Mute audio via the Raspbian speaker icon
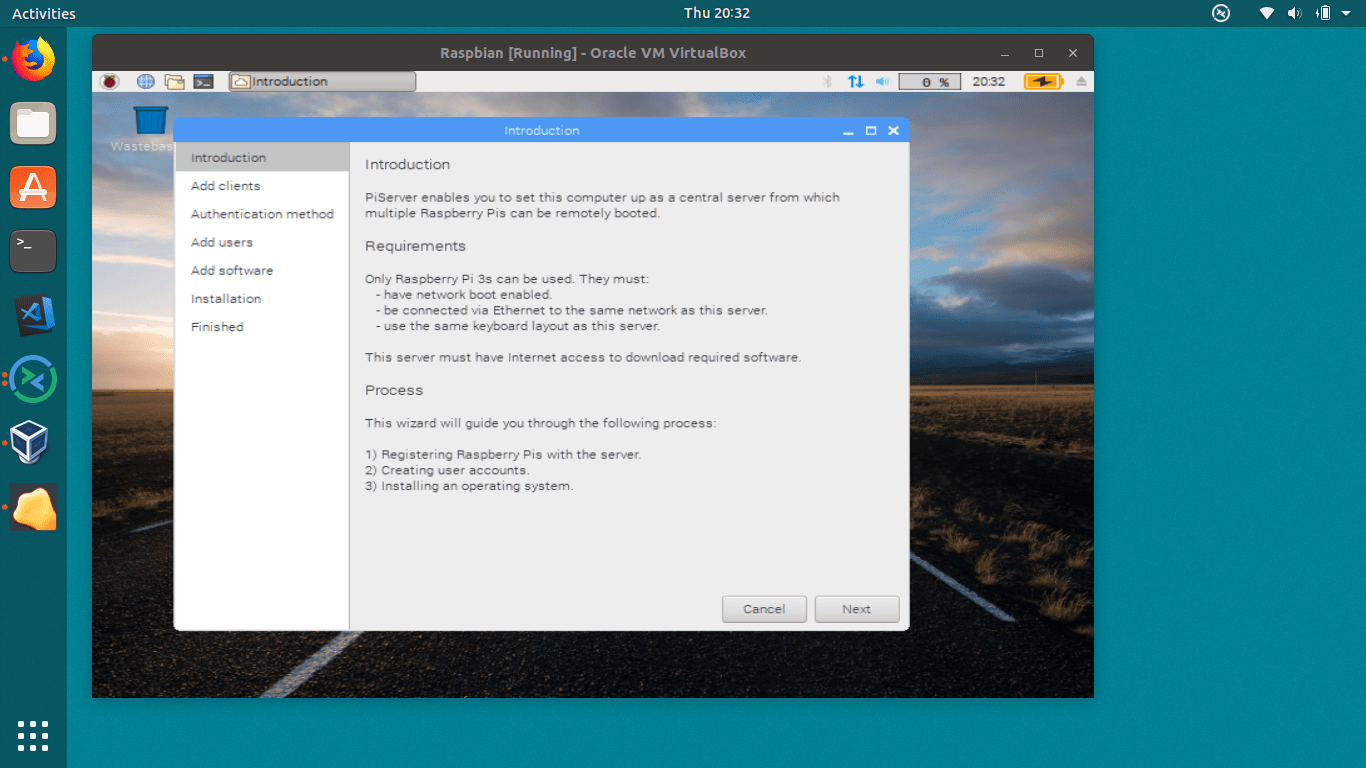Viewport: 1366px width, 768px height. point(882,81)
